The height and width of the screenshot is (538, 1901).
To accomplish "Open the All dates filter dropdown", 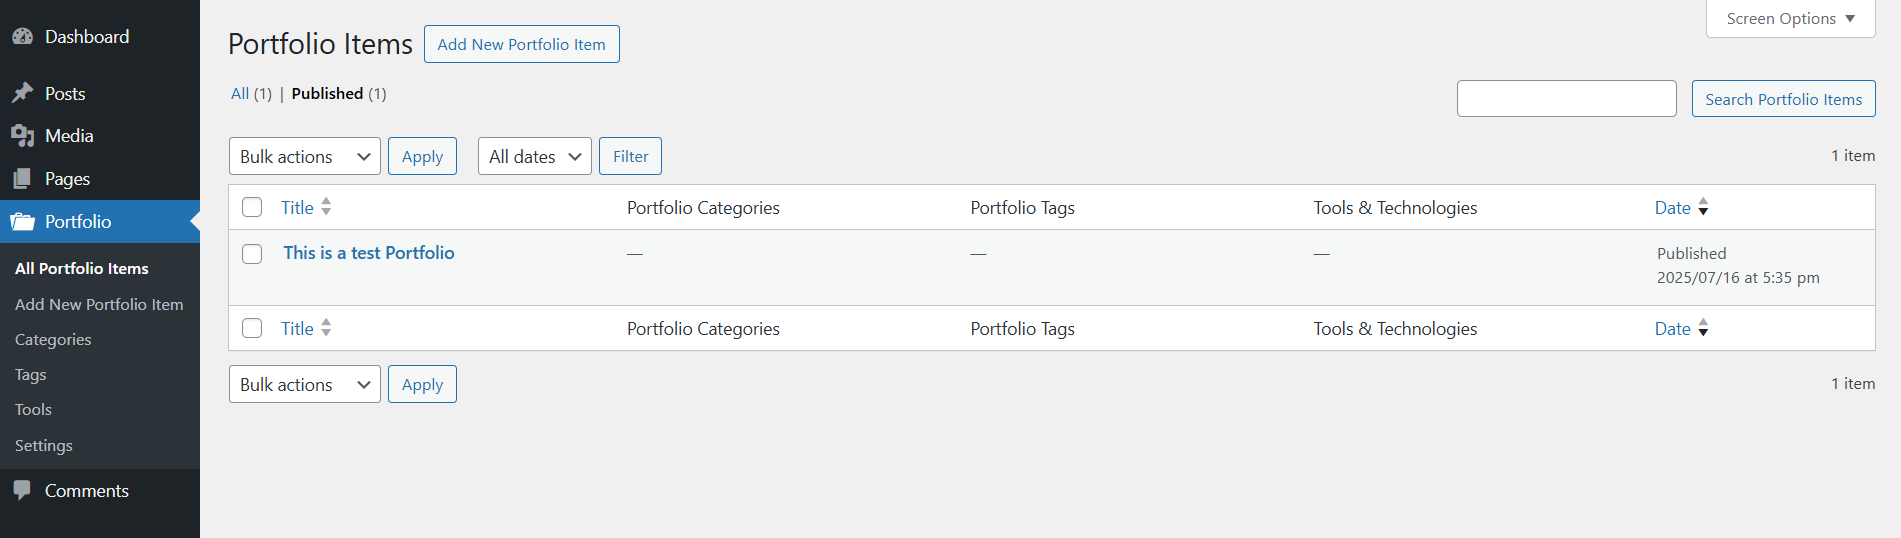I will (534, 156).
